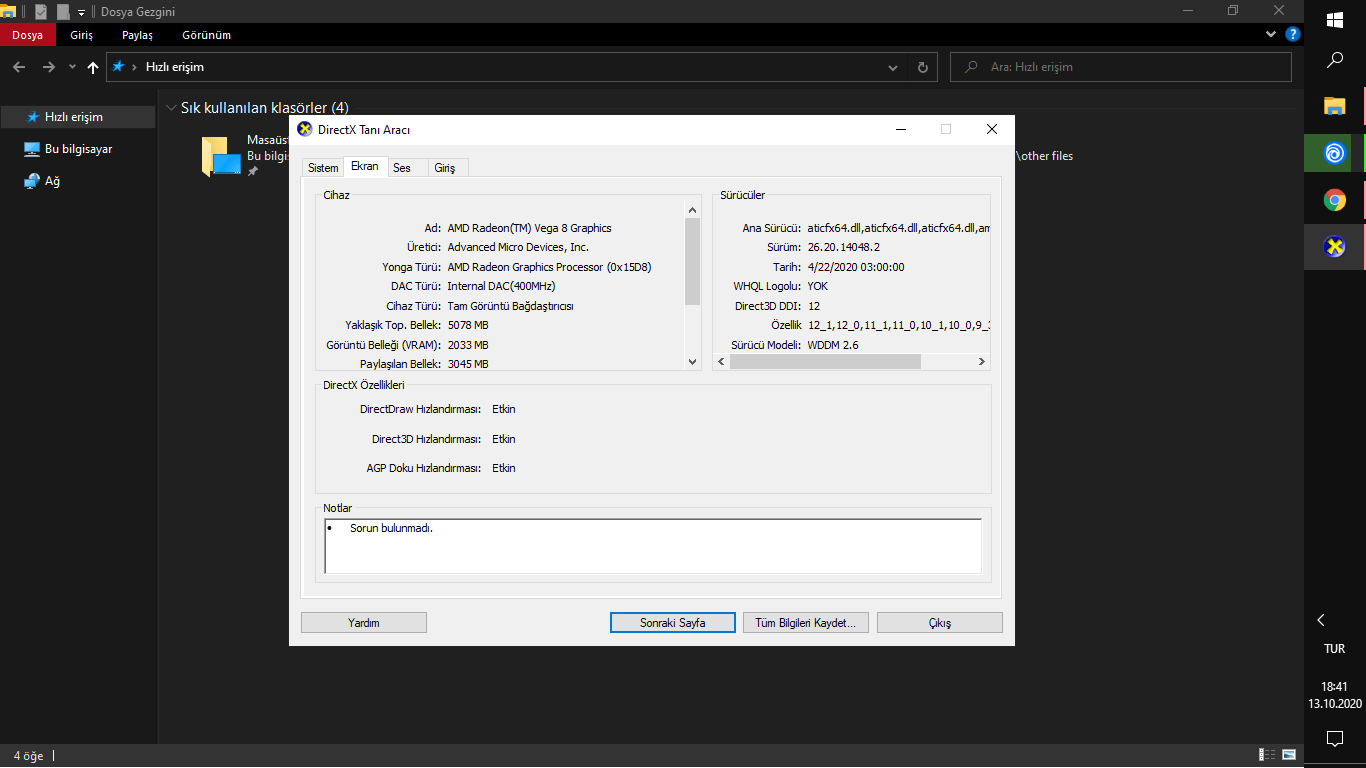Image resolution: width=1366 pixels, height=768 pixels.
Task: Go back in File Explorer
Action: pos(19,67)
